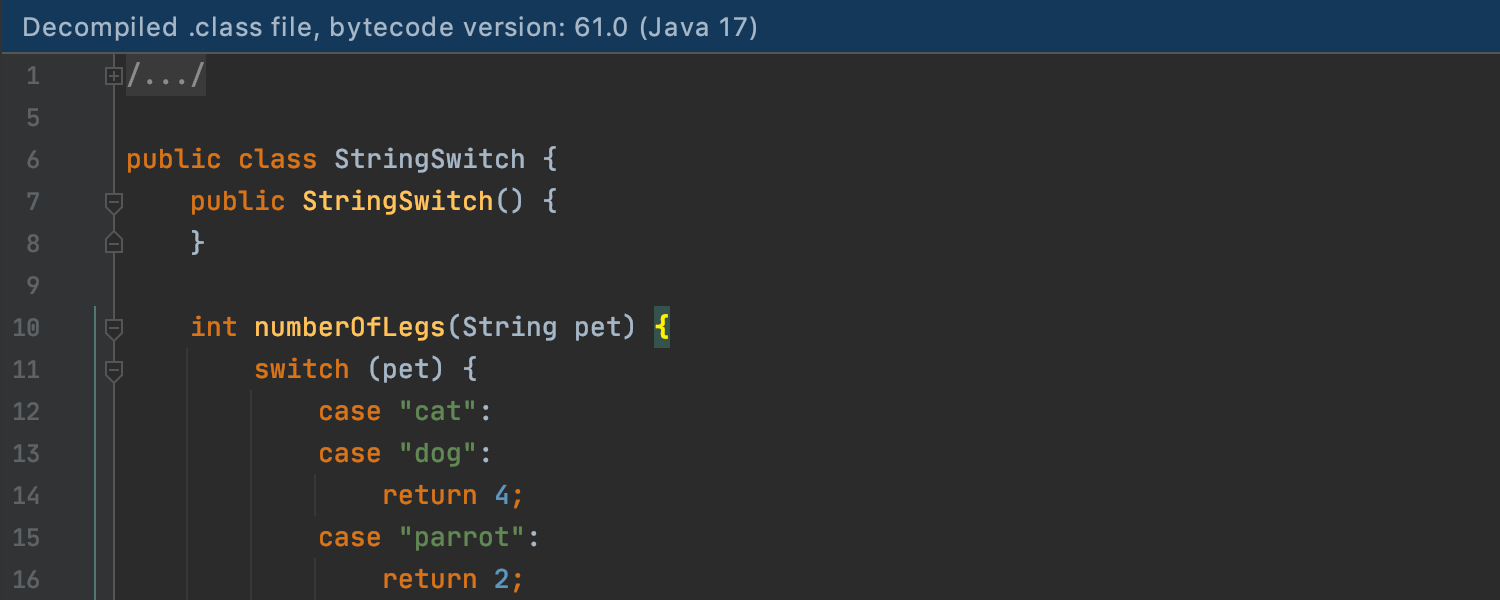
Task: Click the decompiled .class file banner
Action: coord(390,27)
